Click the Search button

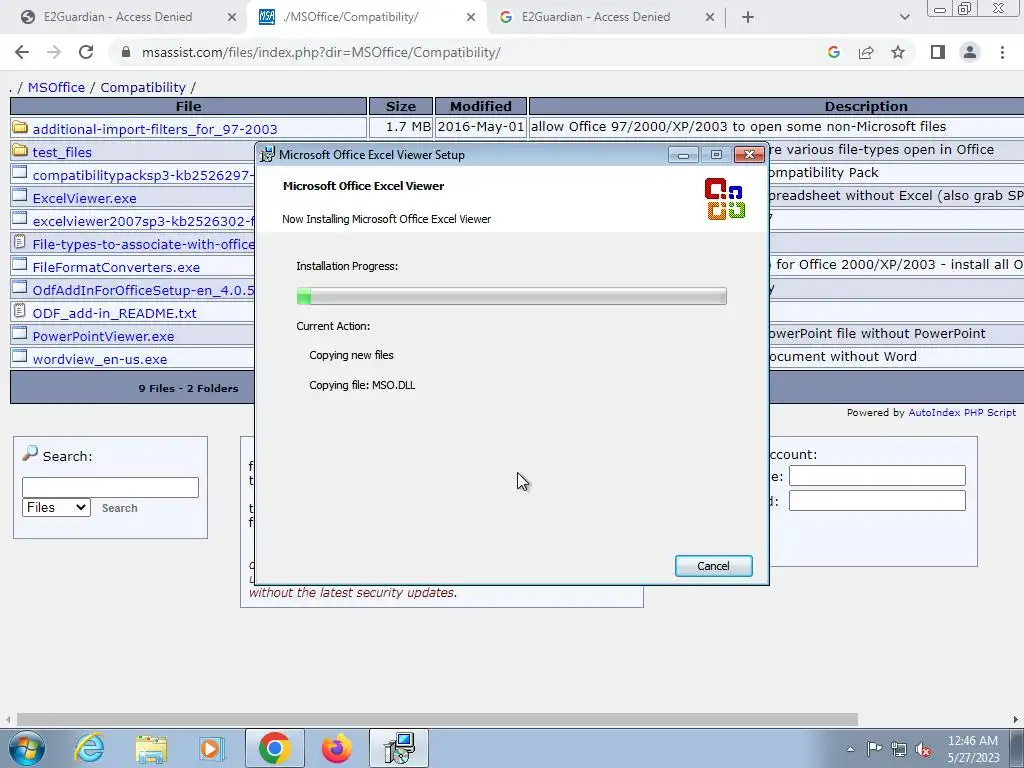(x=120, y=508)
